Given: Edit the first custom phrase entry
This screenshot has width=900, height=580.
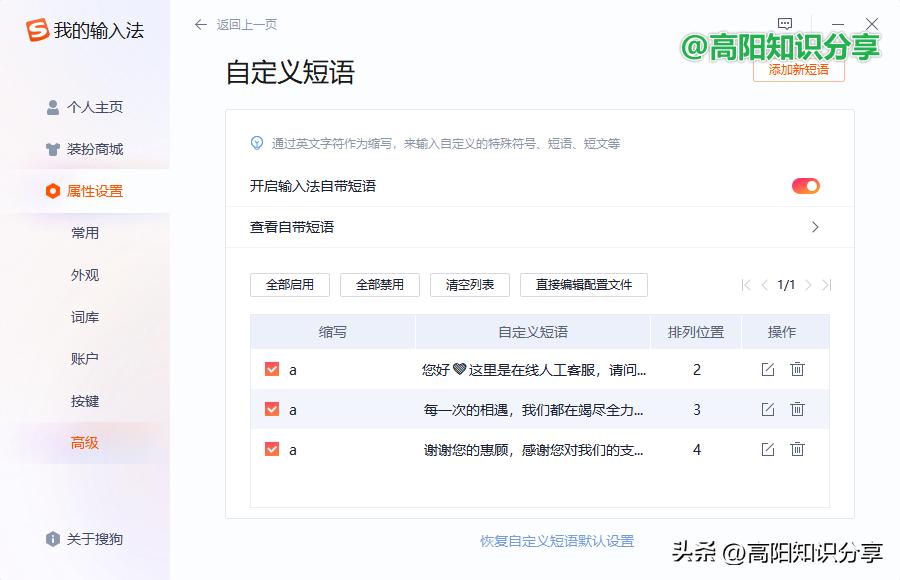Looking at the screenshot, I should pyautogui.click(x=765, y=368).
